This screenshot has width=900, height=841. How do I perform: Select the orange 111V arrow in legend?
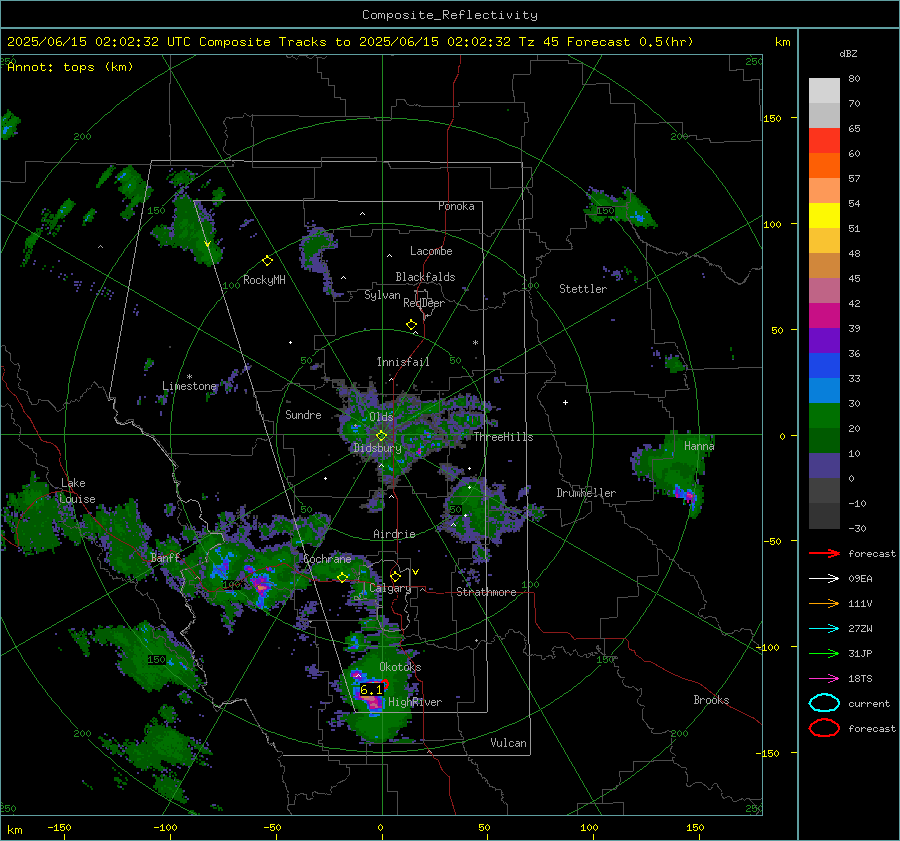point(824,603)
